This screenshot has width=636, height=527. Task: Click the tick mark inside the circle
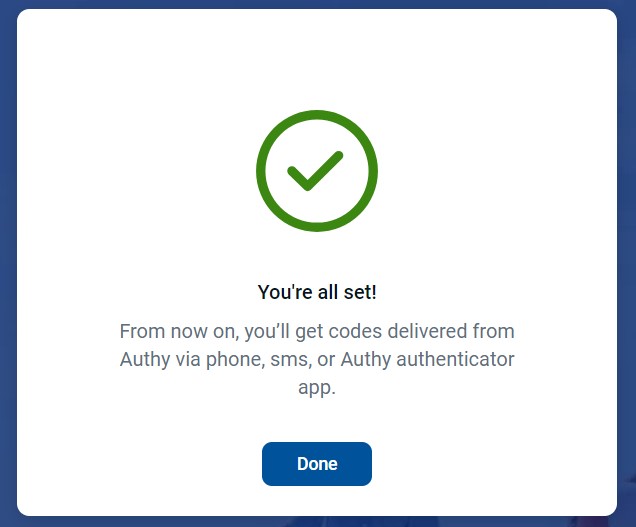click(315, 171)
